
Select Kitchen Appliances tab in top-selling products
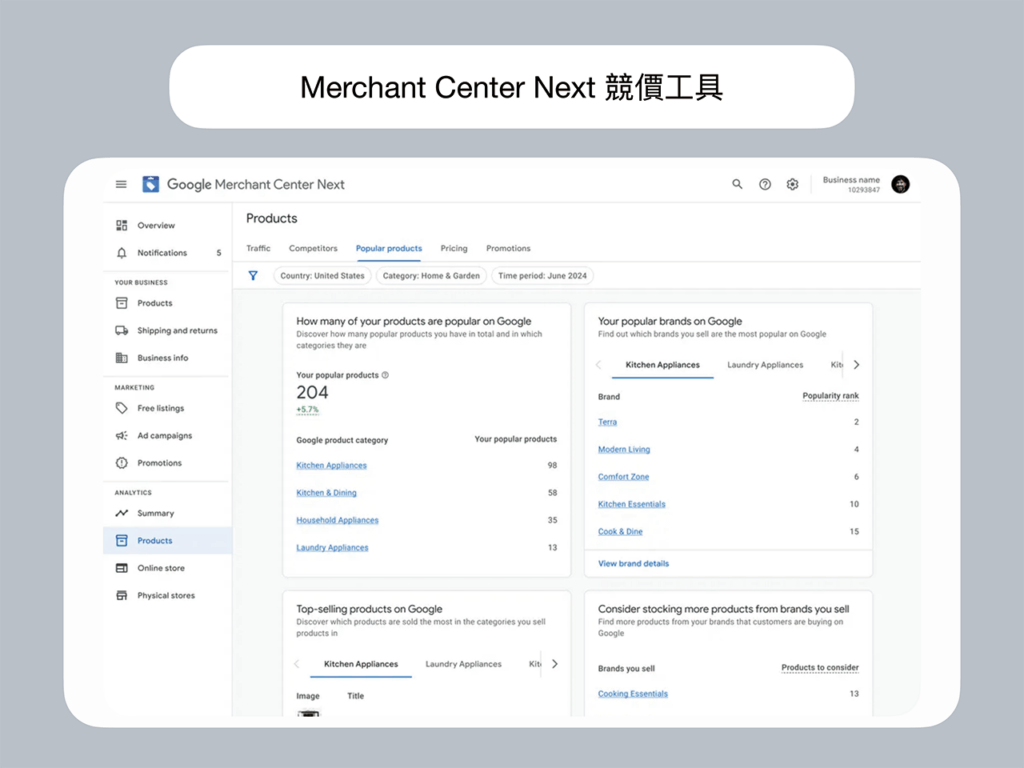pos(361,664)
